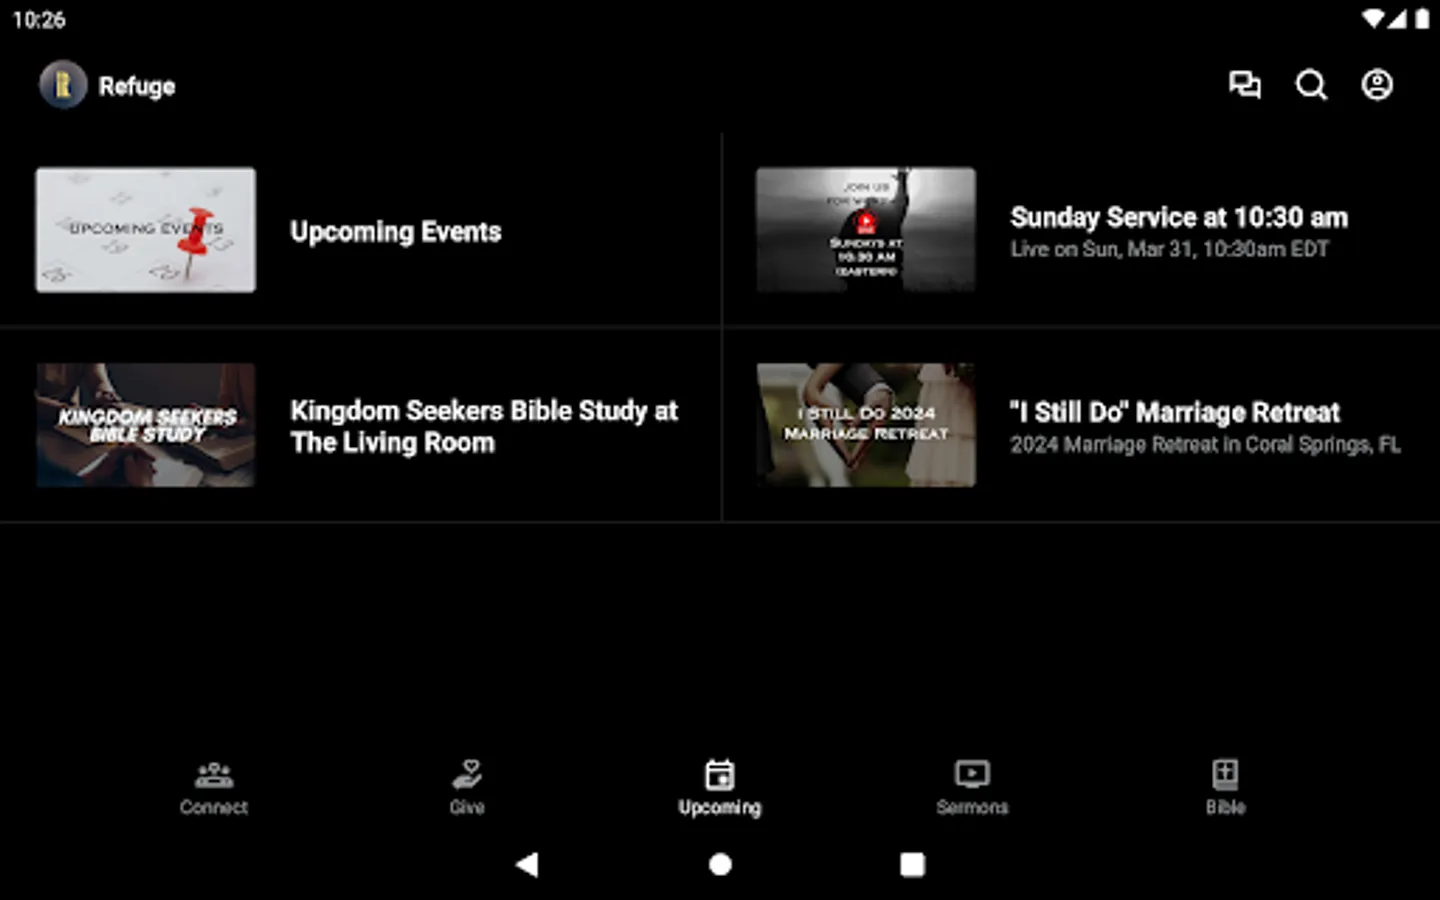
Task: Open the Give section icon
Action: click(467, 785)
